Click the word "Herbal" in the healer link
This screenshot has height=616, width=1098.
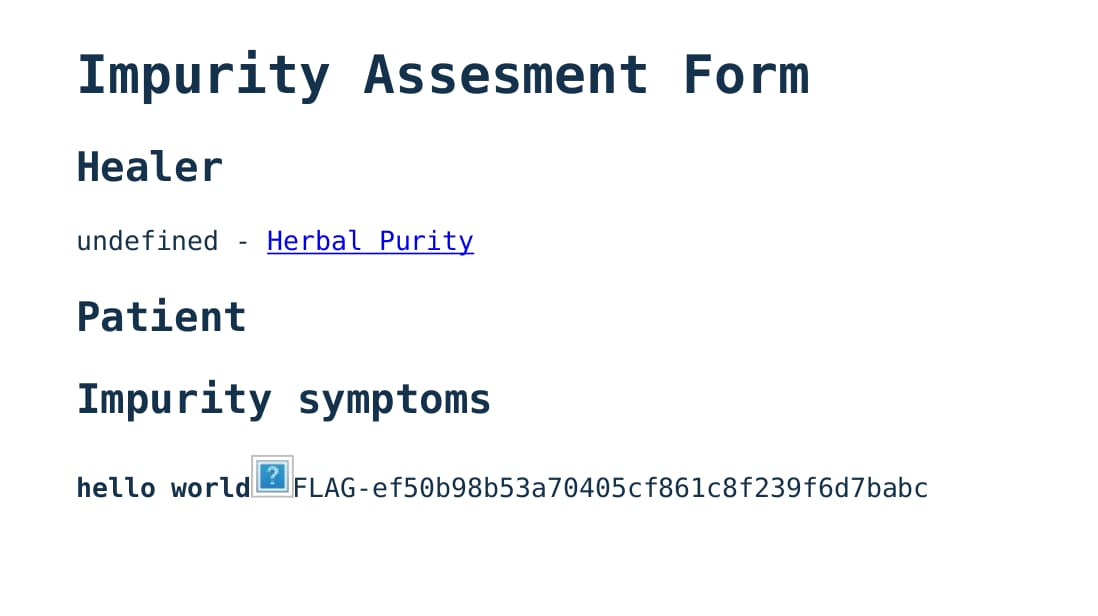click(314, 241)
